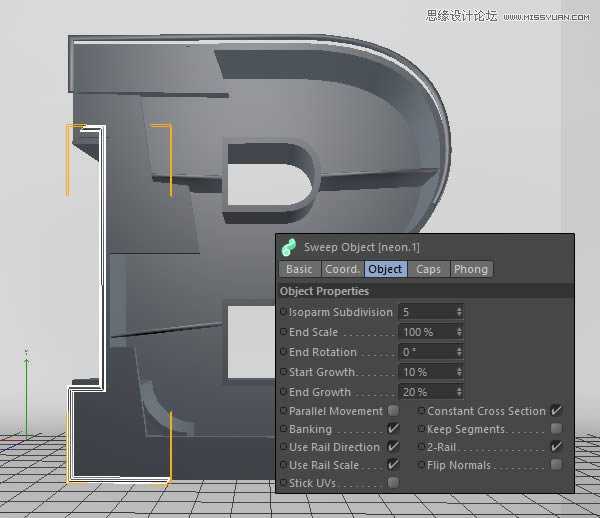Click keyframe dot beside End Scale
The width and height of the screenshot is (600, 518).
(284, 332)
